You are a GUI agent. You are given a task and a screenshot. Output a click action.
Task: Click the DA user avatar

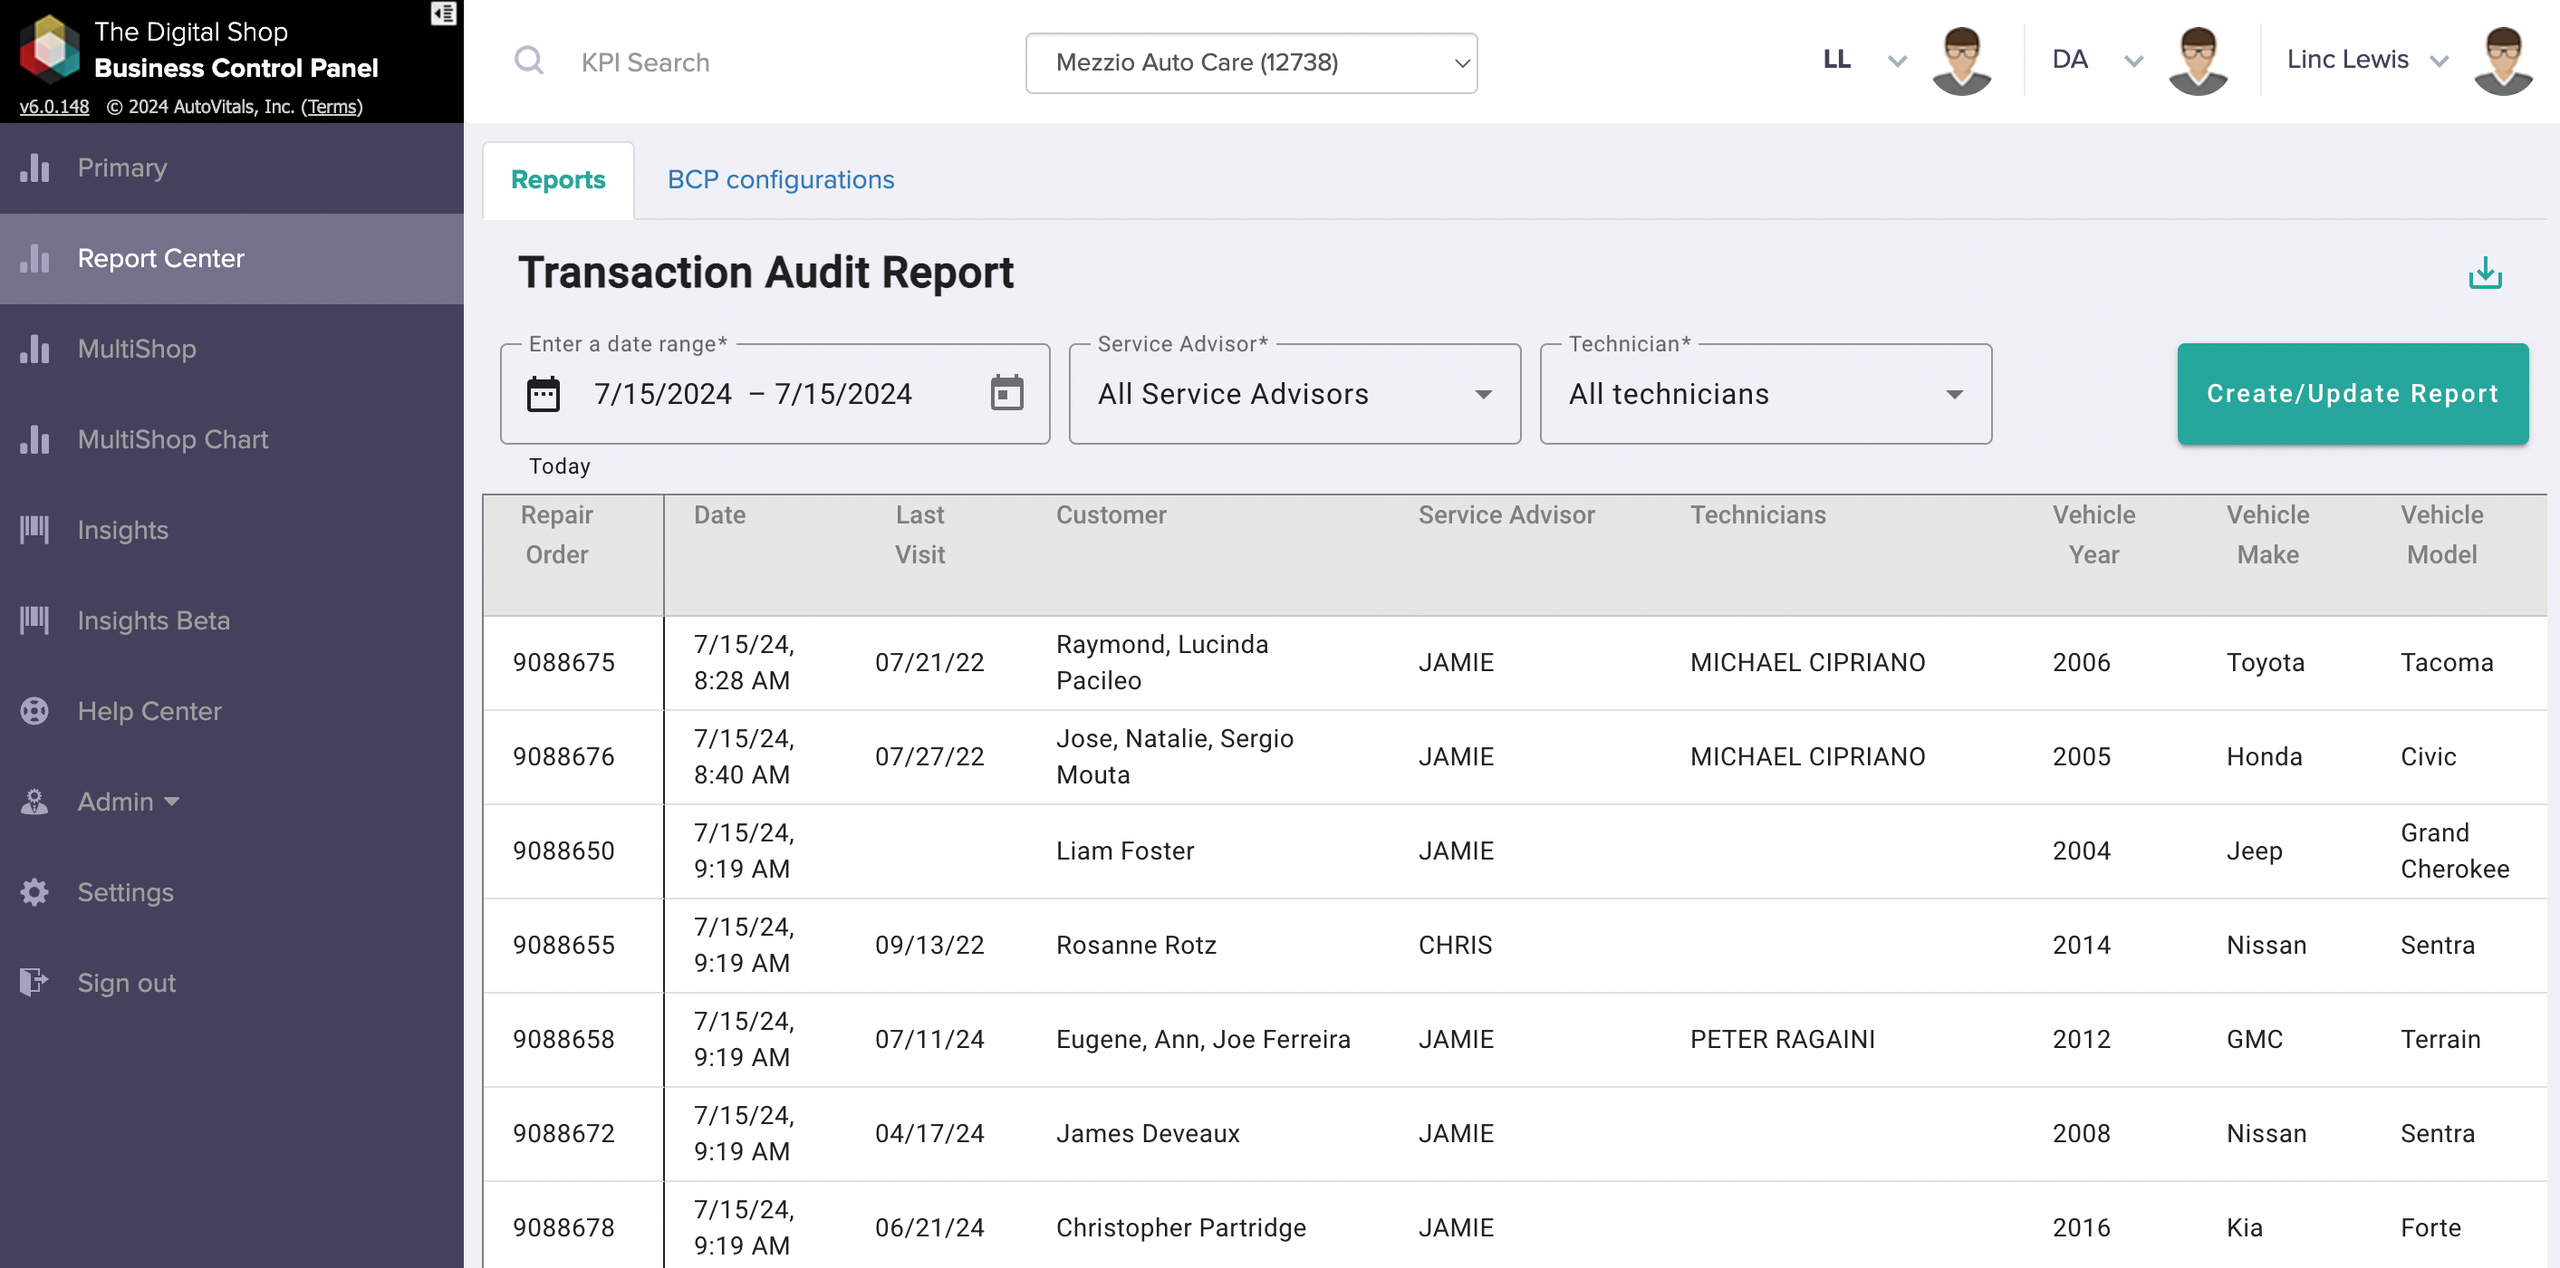pyautogui.click(x=2198, y=61)
